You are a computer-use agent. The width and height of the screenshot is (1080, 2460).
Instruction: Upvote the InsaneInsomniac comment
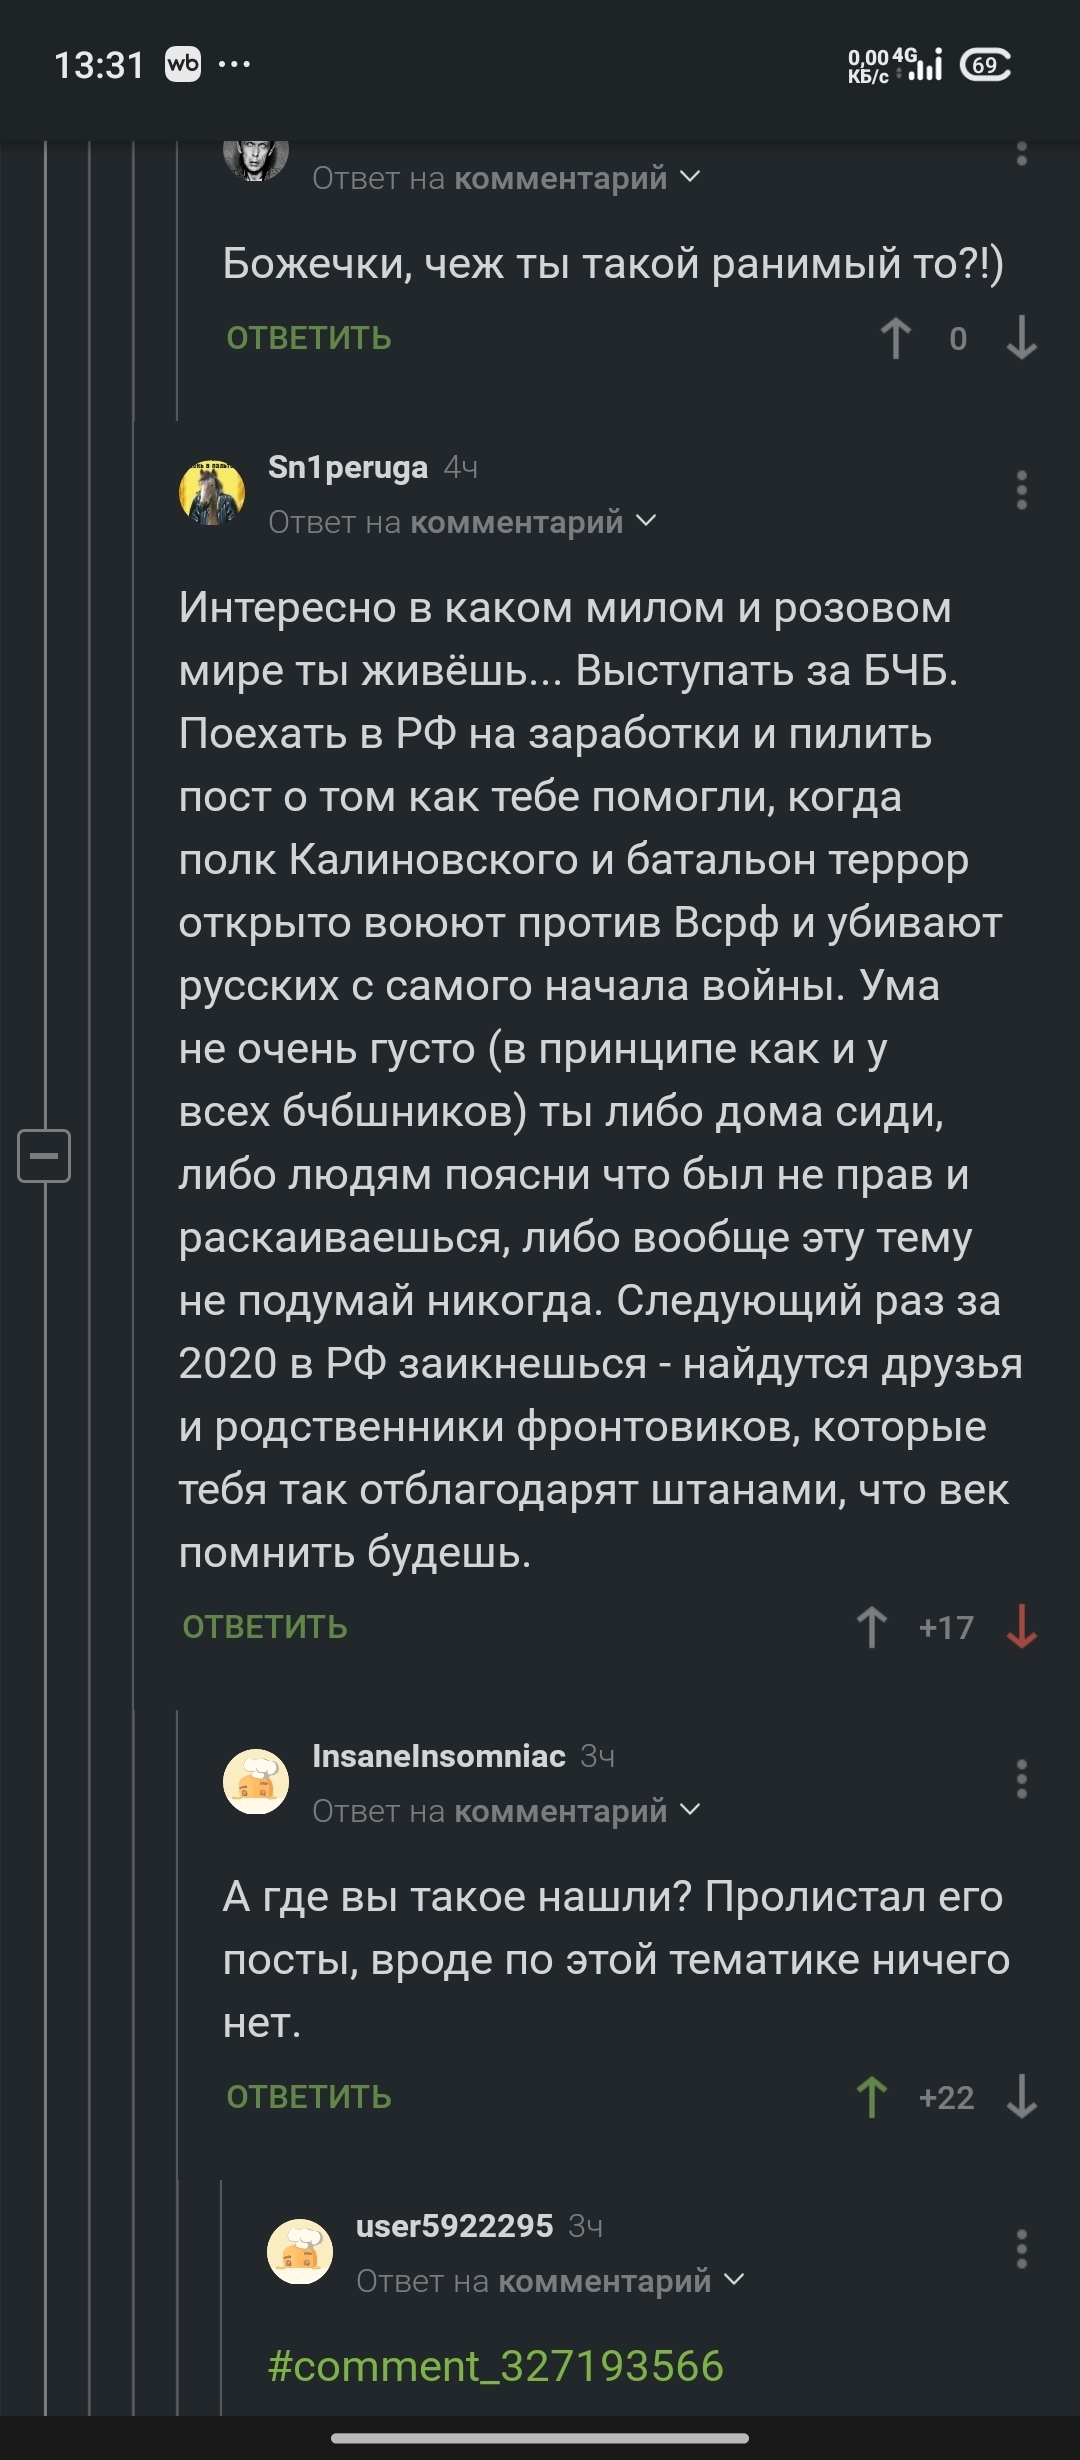872,2097
